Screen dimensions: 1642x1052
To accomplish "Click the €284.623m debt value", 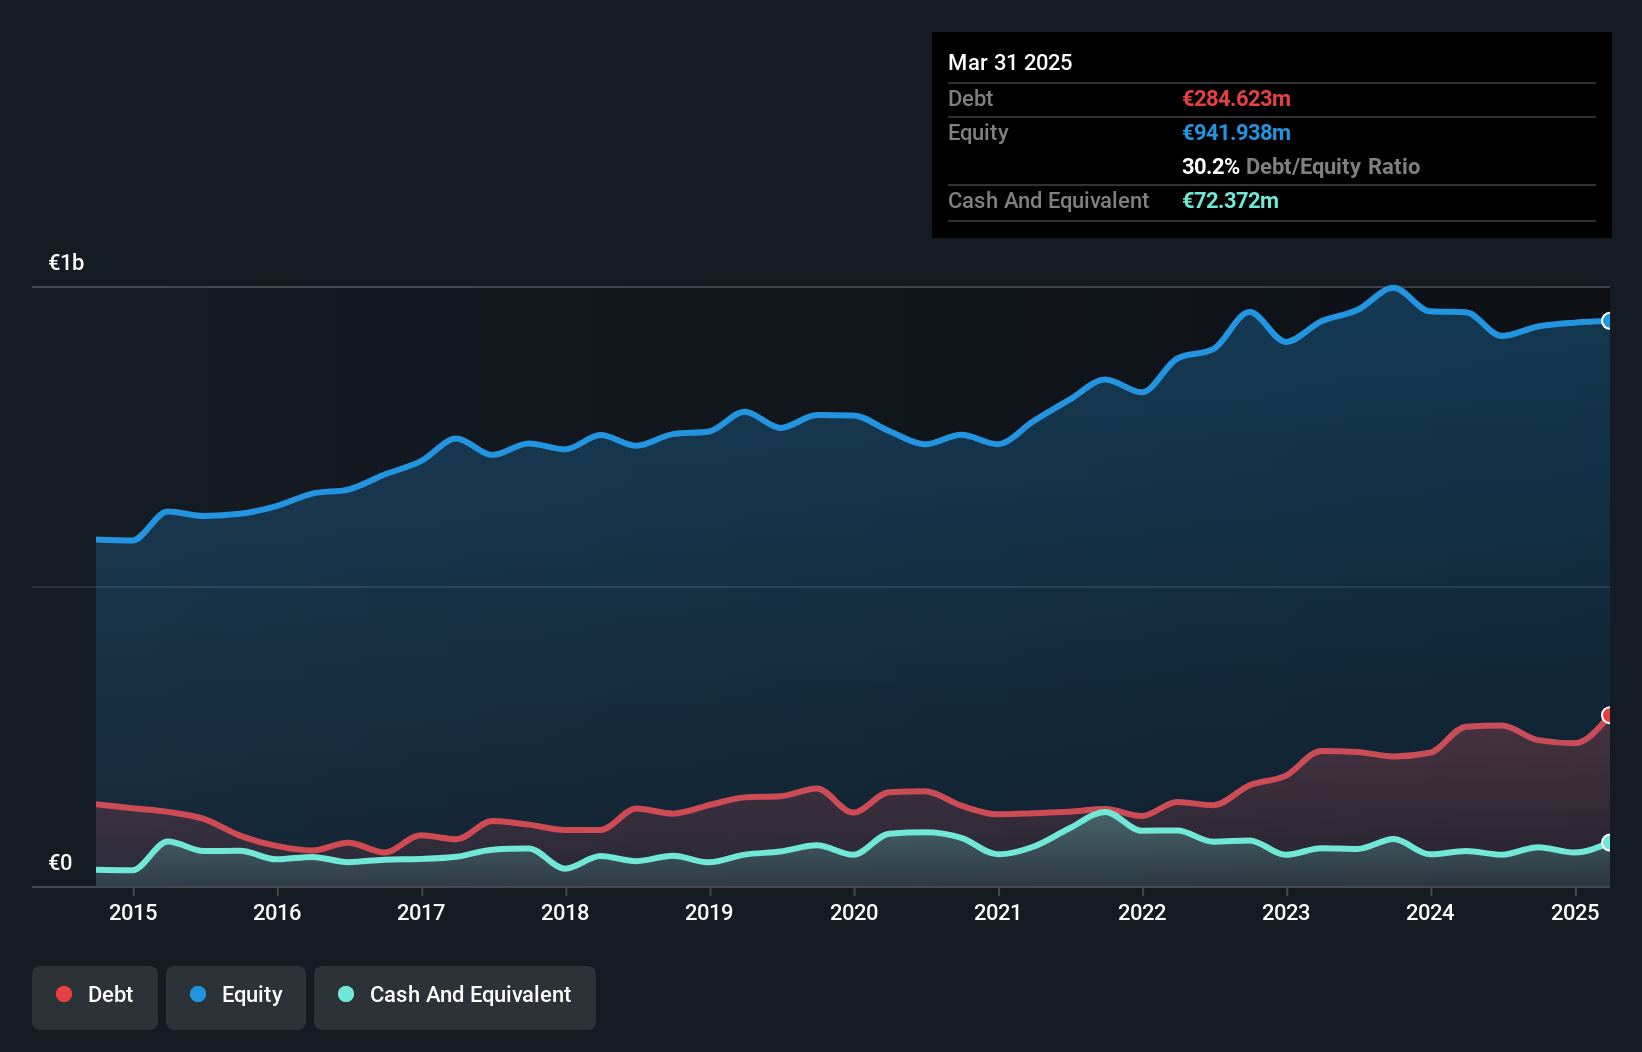I will click(1236, 98).
